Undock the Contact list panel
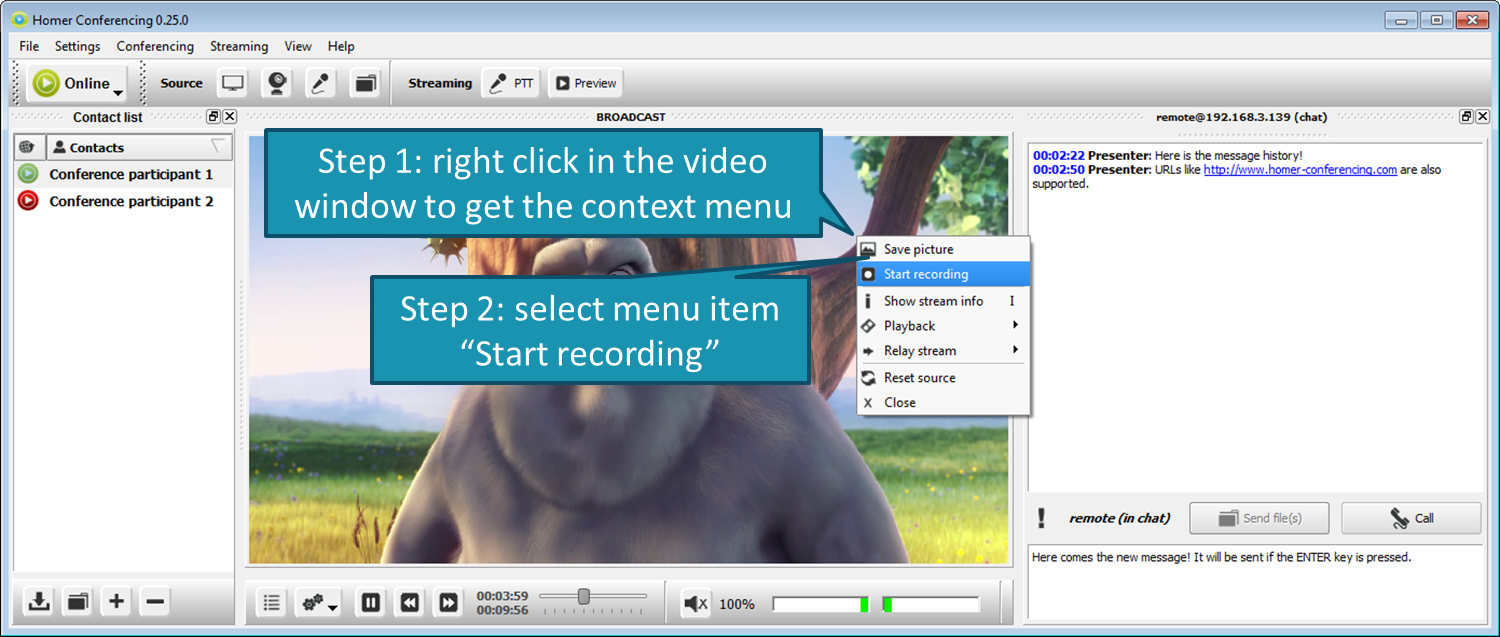 click(x=213, y=117)
